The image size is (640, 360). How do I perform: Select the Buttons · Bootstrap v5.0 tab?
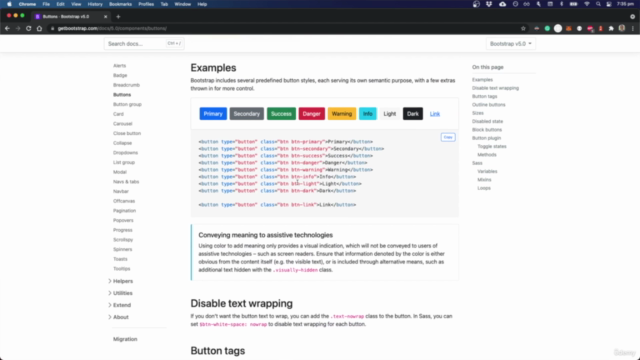tap(70, 17)
